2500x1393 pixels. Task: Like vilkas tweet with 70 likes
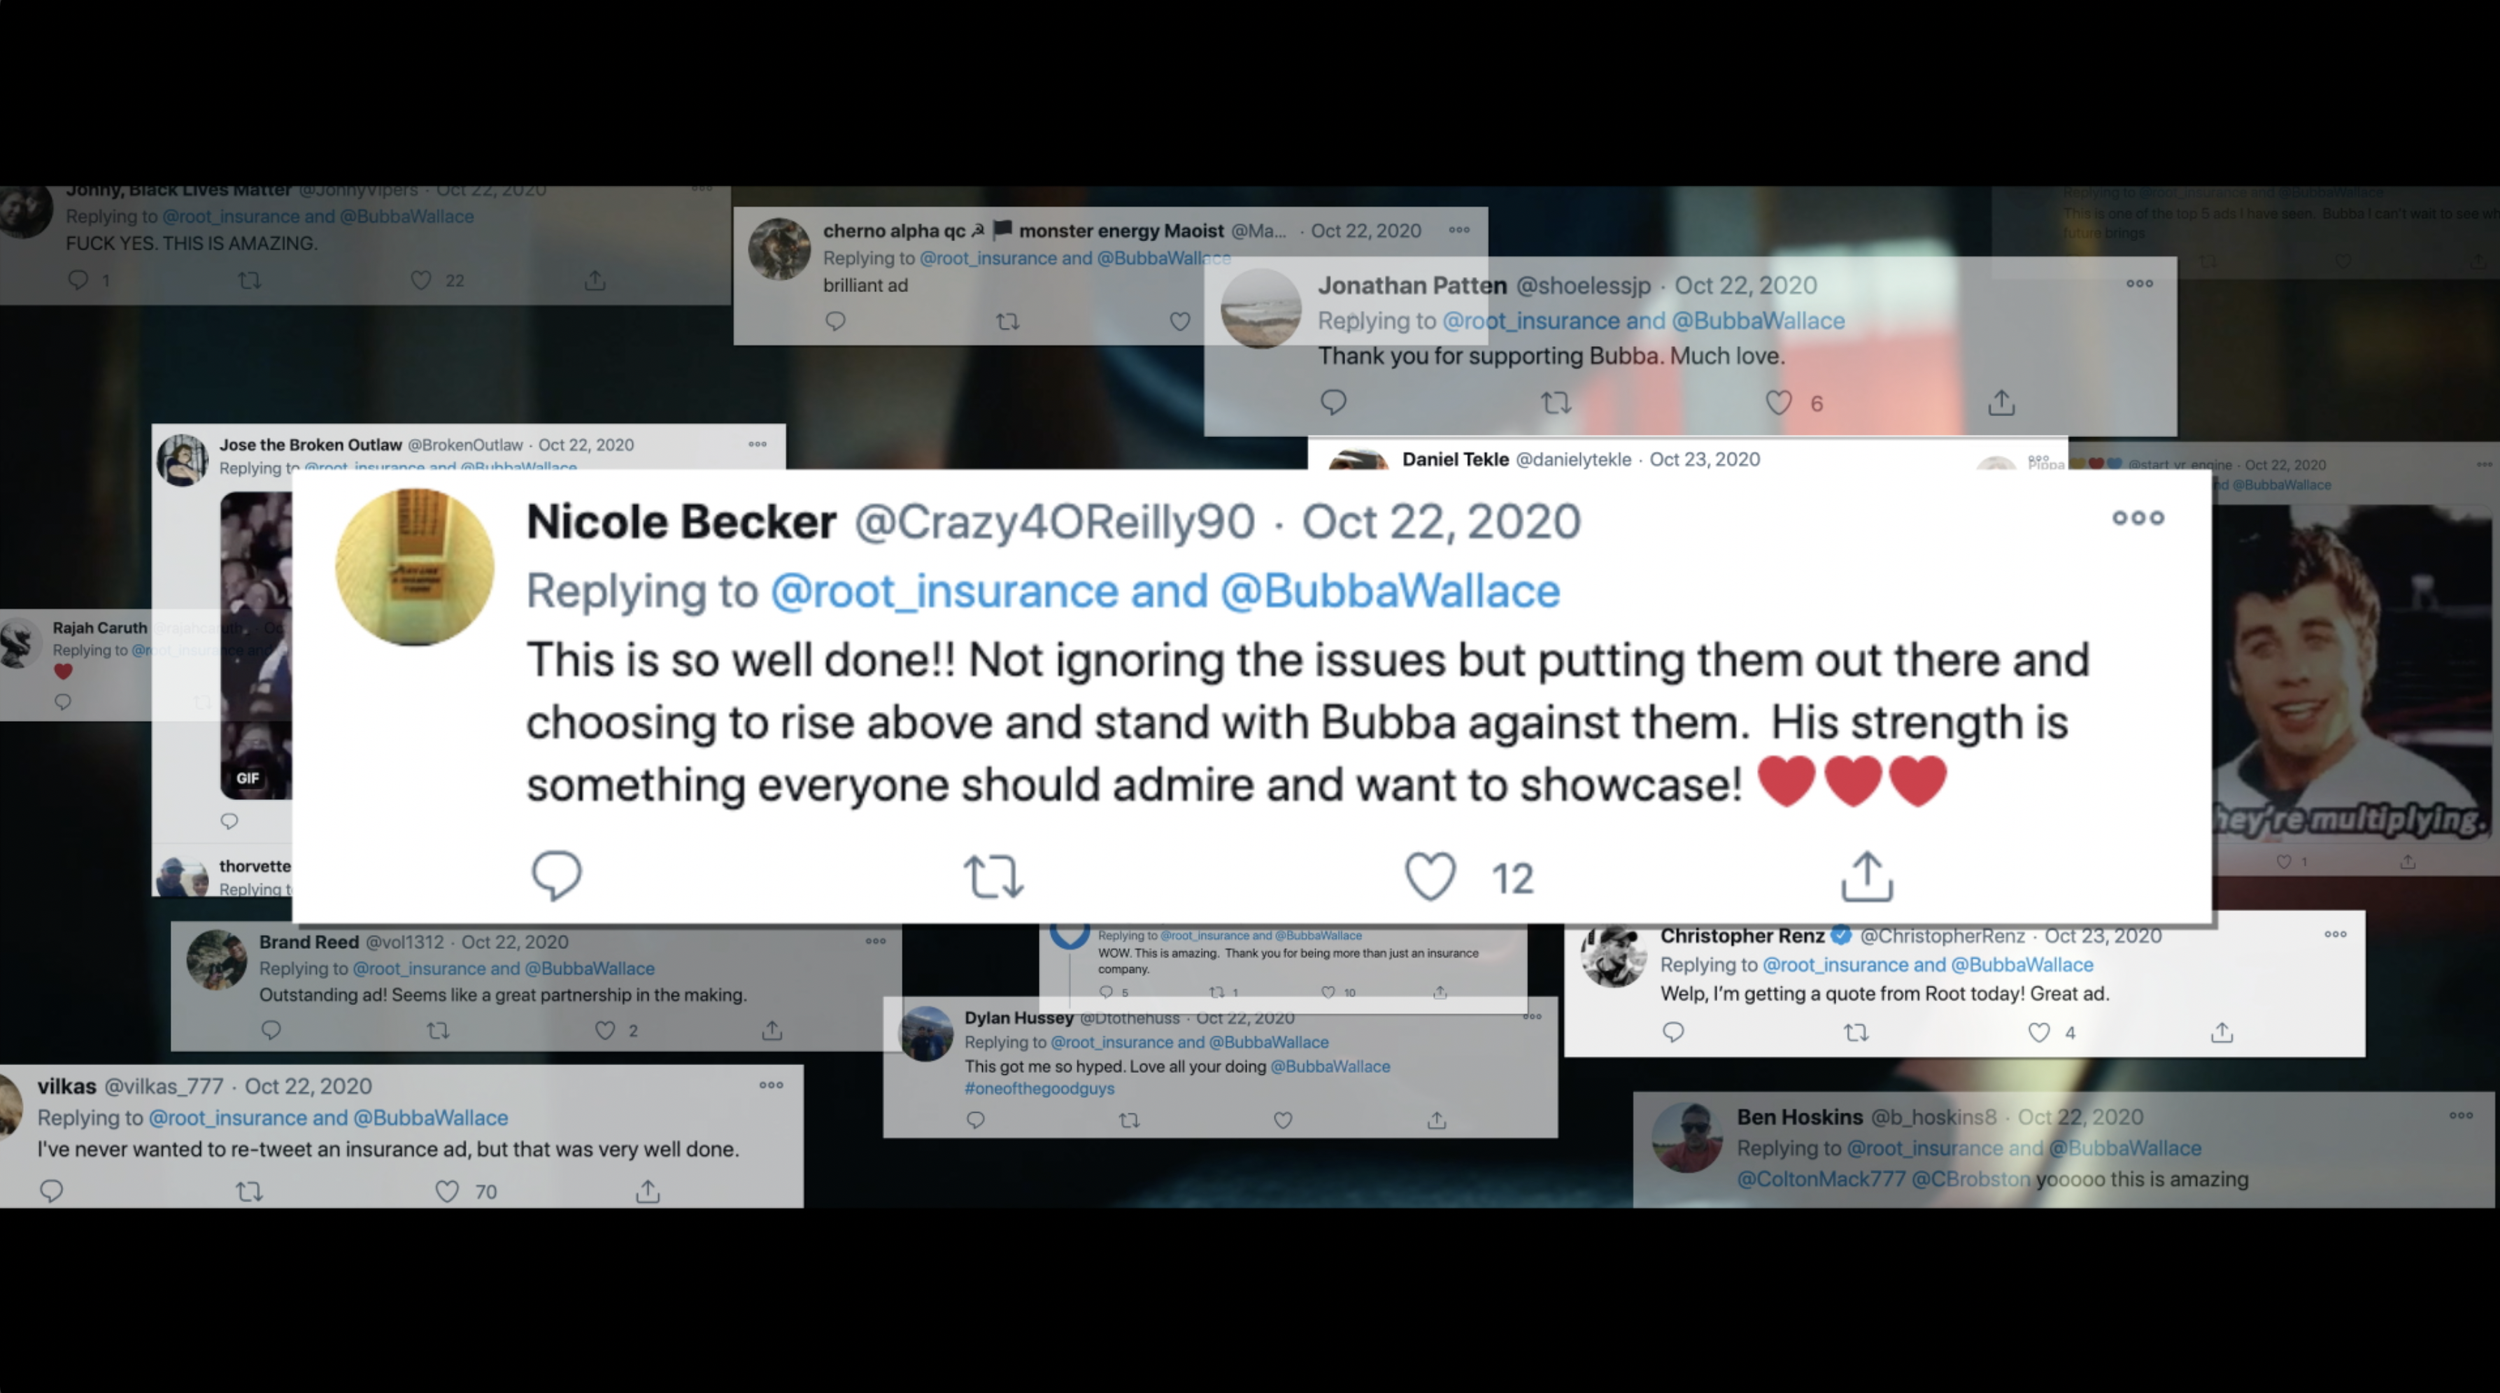click(x=447, y=1191)
